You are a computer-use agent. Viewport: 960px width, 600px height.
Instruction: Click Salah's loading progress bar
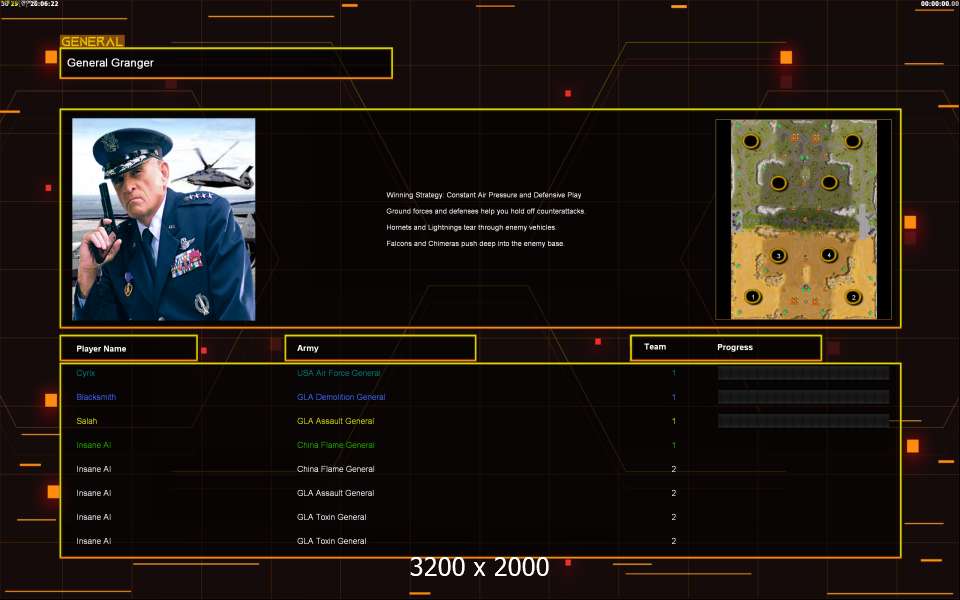[803, 421]
